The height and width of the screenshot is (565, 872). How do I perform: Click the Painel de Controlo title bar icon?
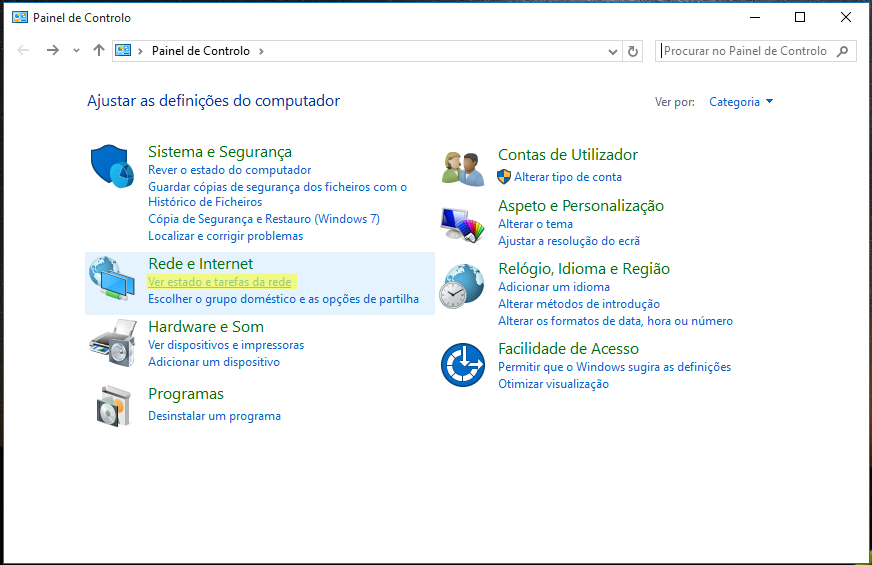[20, 17]
